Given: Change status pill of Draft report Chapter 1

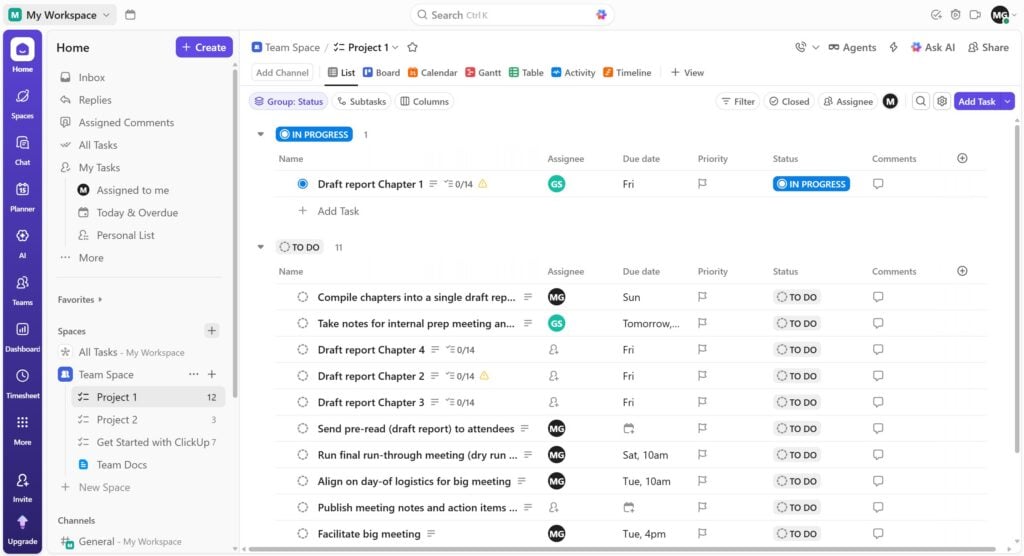Looking at the screenshot, I should [x=811, y=184].
